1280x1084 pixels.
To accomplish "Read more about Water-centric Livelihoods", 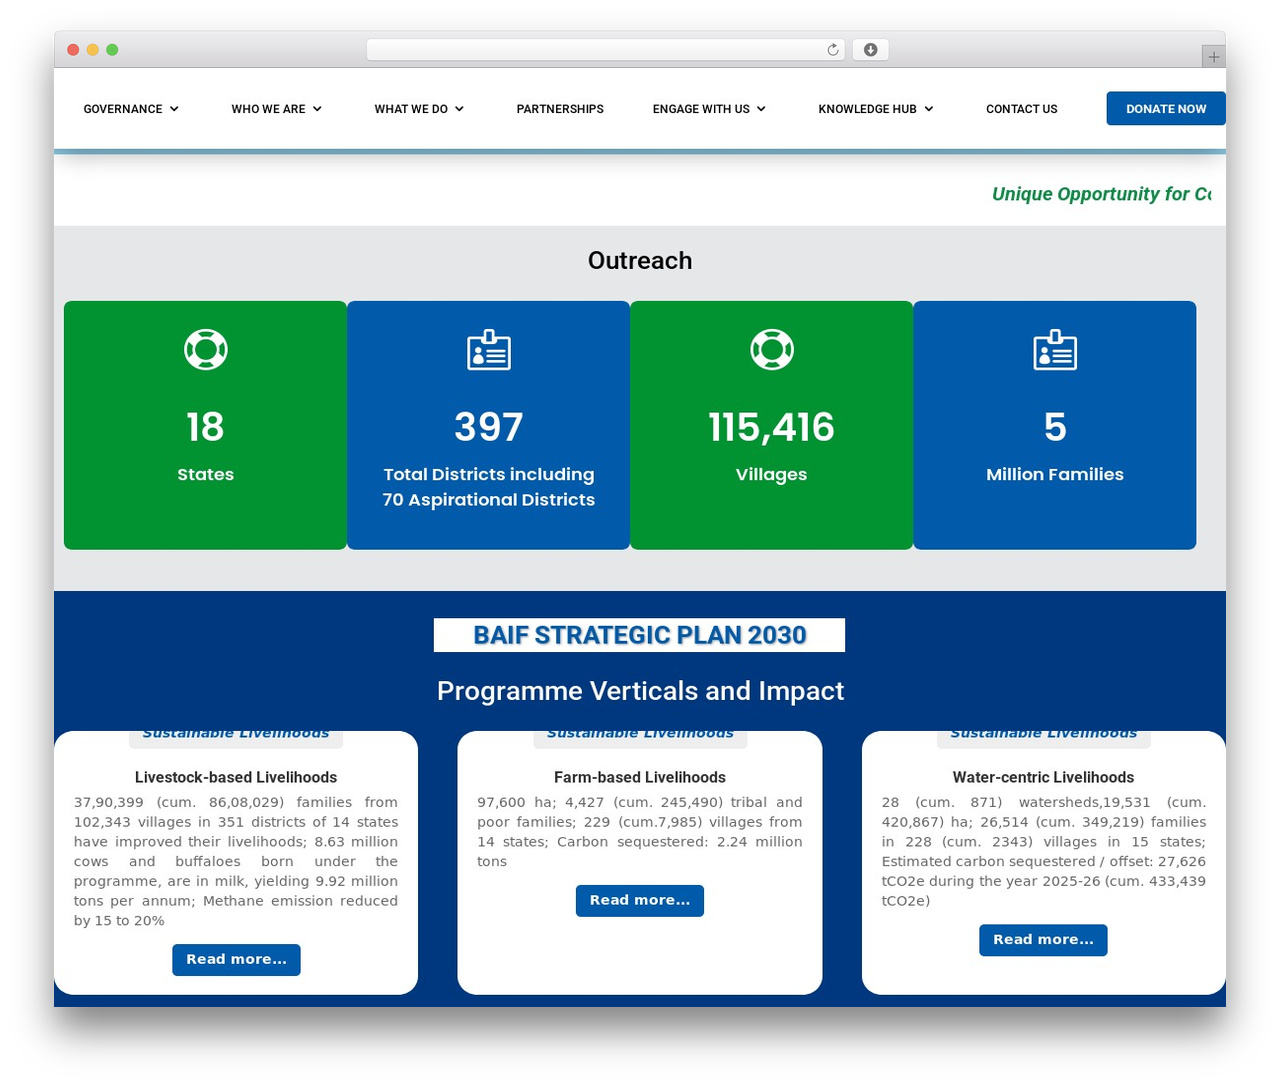I will [x=1043, y=940].
